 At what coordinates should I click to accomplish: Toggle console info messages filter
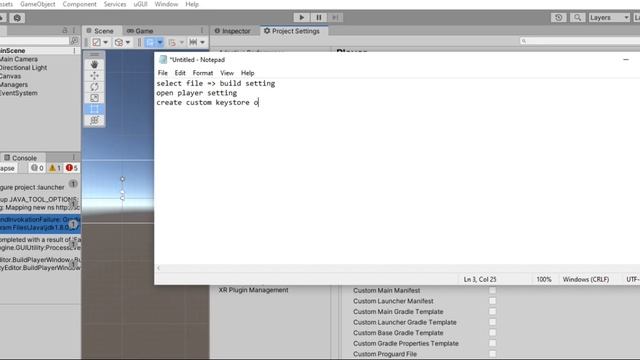click(x=37, y=168)
